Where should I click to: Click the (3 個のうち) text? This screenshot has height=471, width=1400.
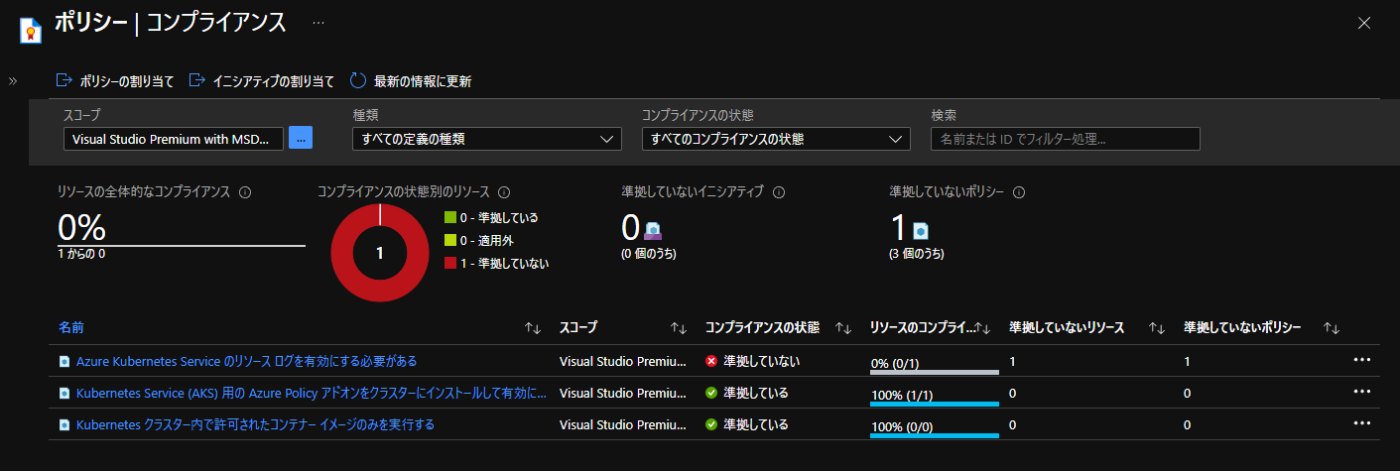[916, 254]
